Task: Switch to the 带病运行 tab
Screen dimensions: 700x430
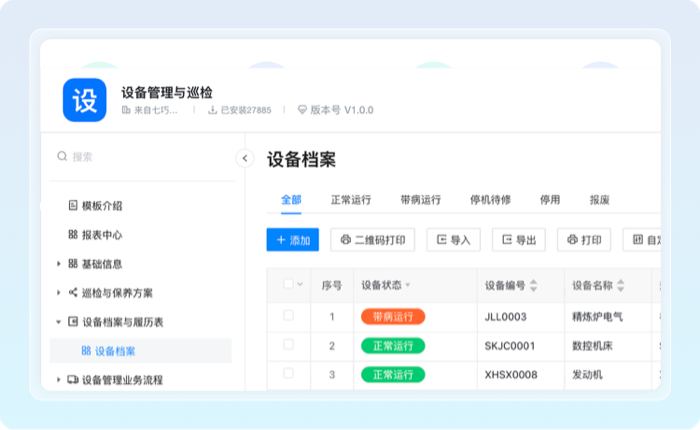Action: (x=420, y=199)
